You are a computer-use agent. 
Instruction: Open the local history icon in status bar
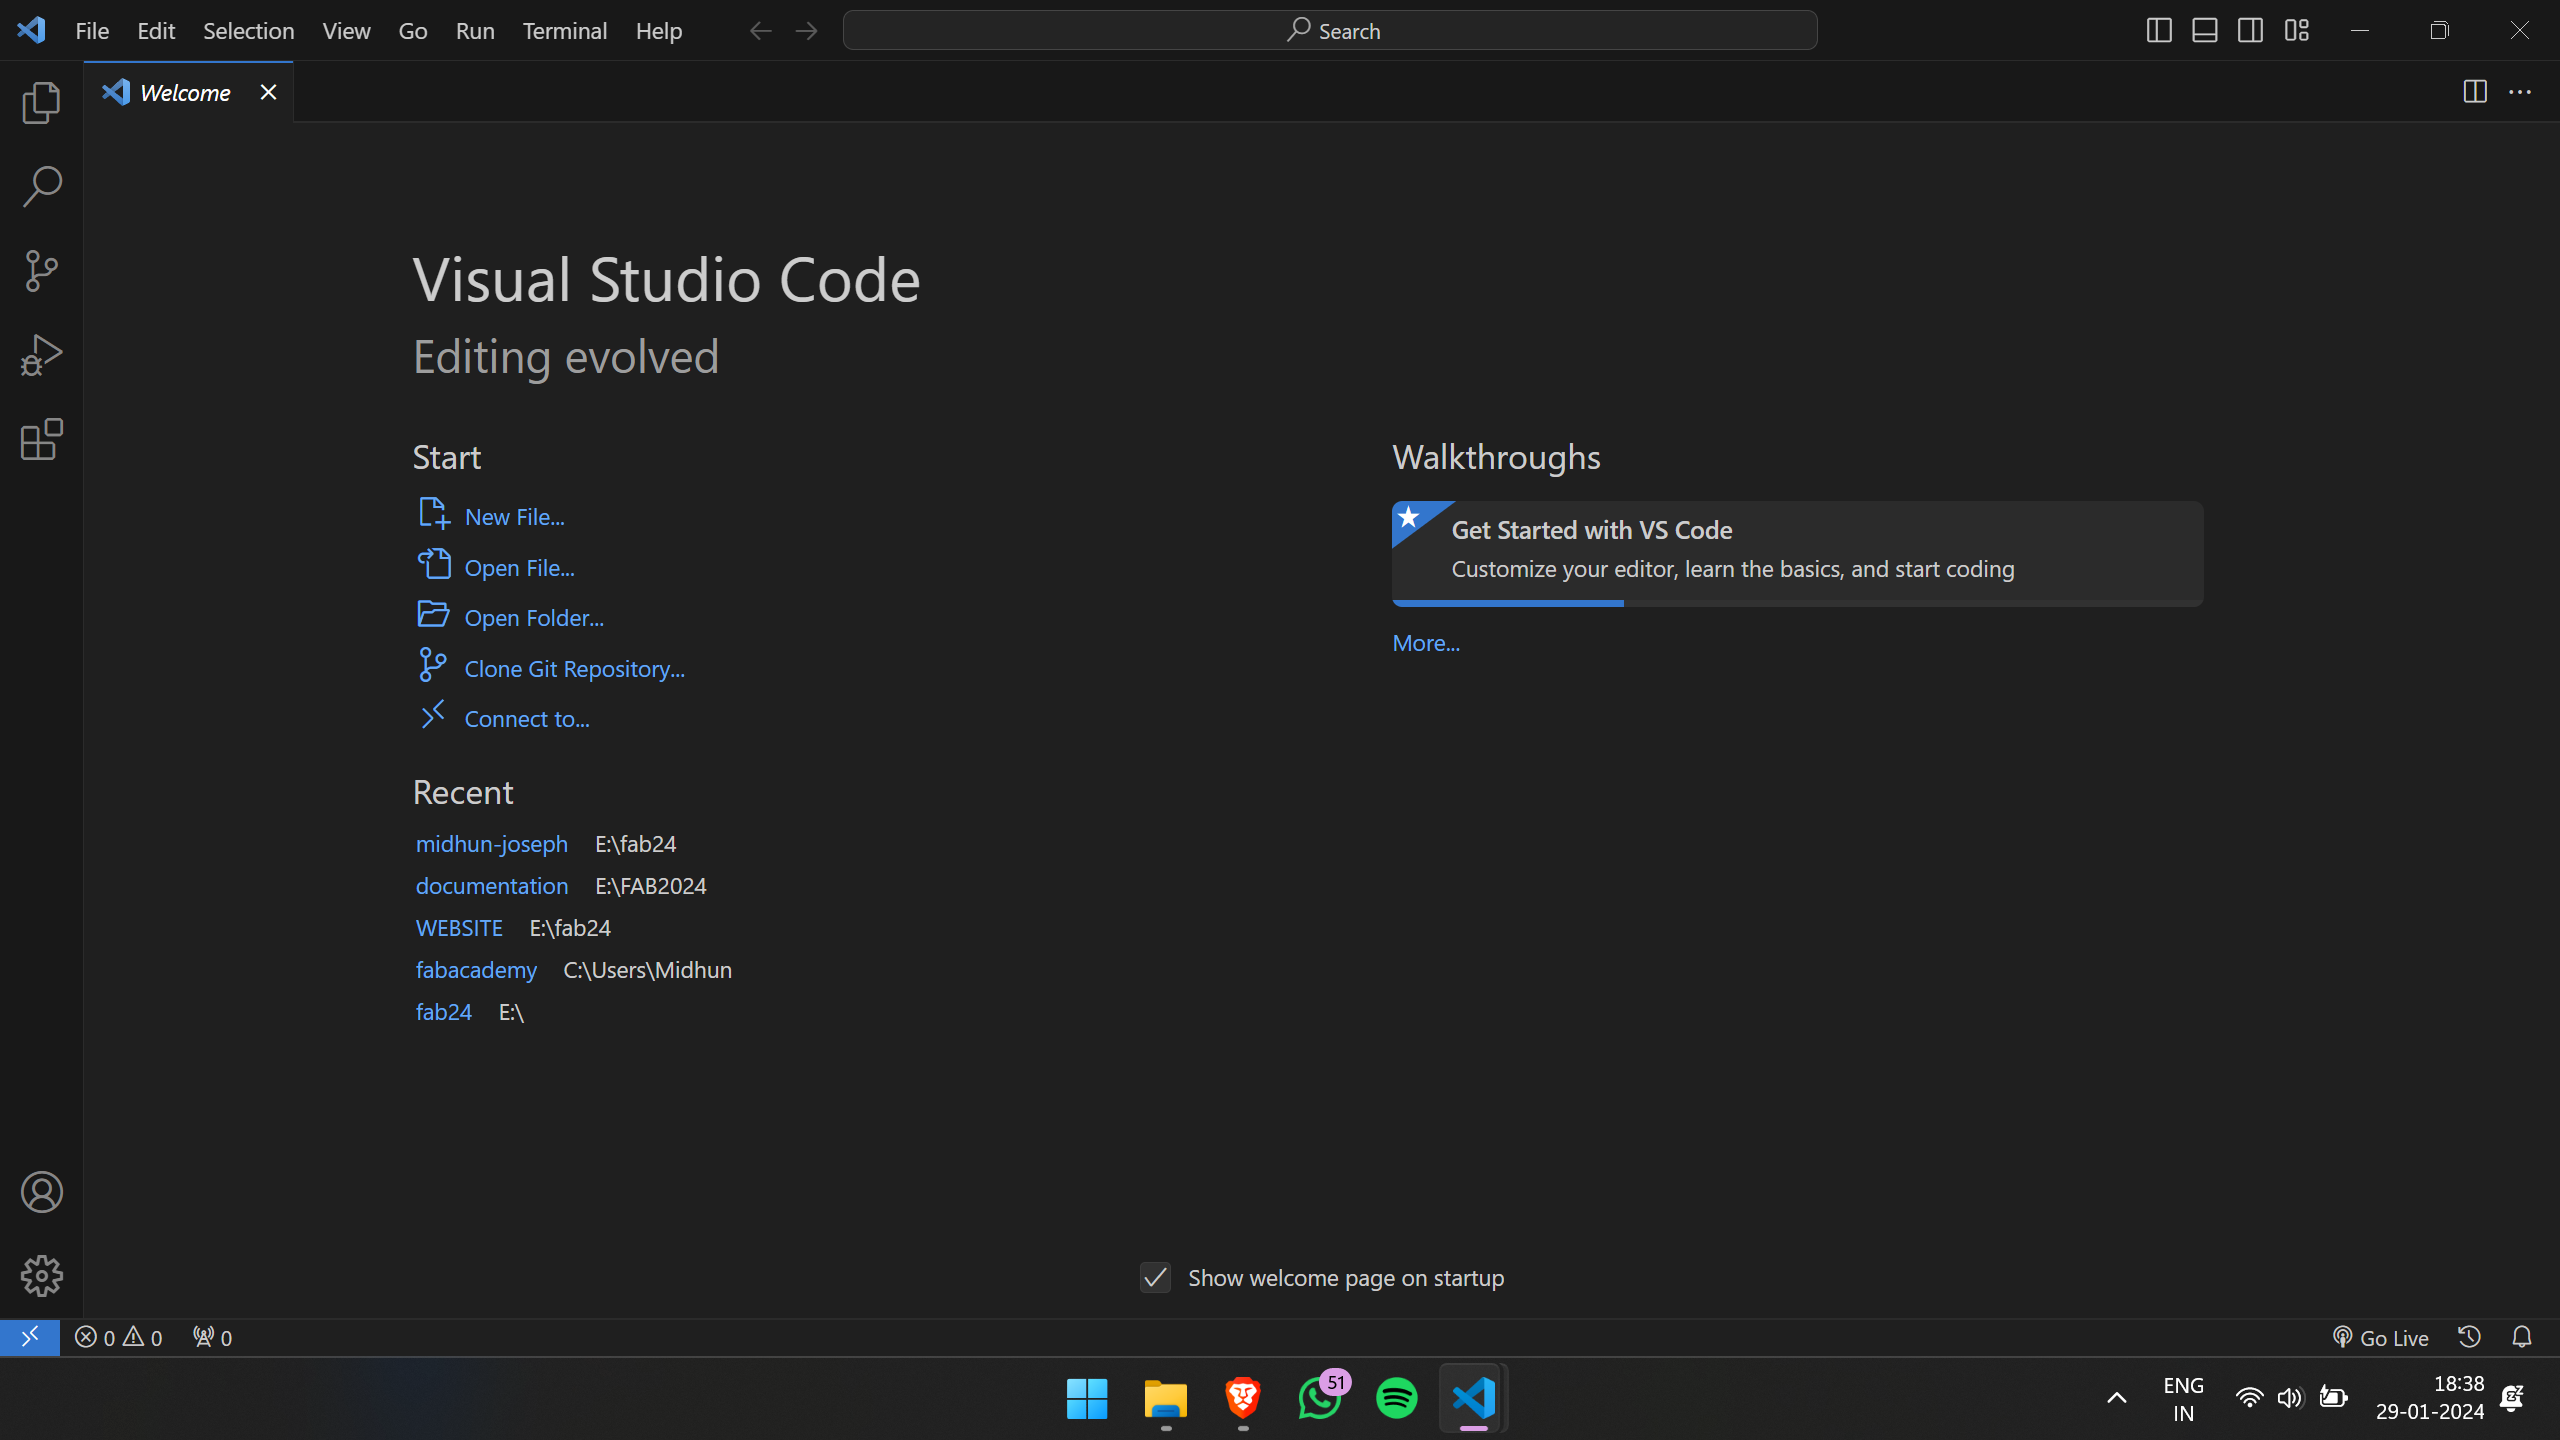pyautogui.click(x=2469, y=1337)
